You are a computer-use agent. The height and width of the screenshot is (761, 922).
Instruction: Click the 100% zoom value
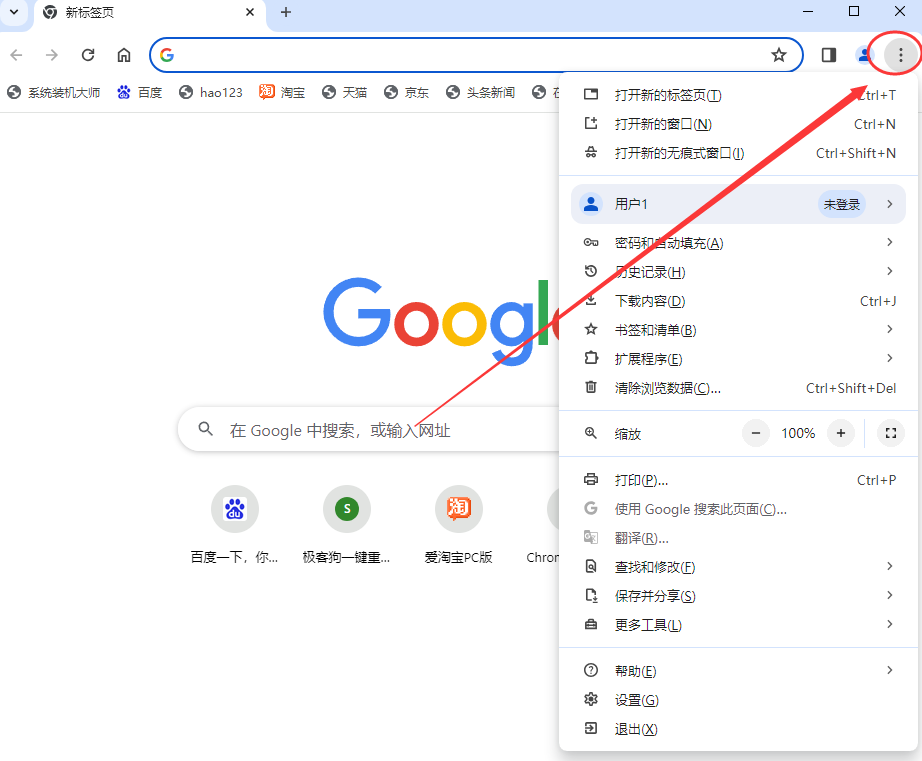[x=798, y=433]
